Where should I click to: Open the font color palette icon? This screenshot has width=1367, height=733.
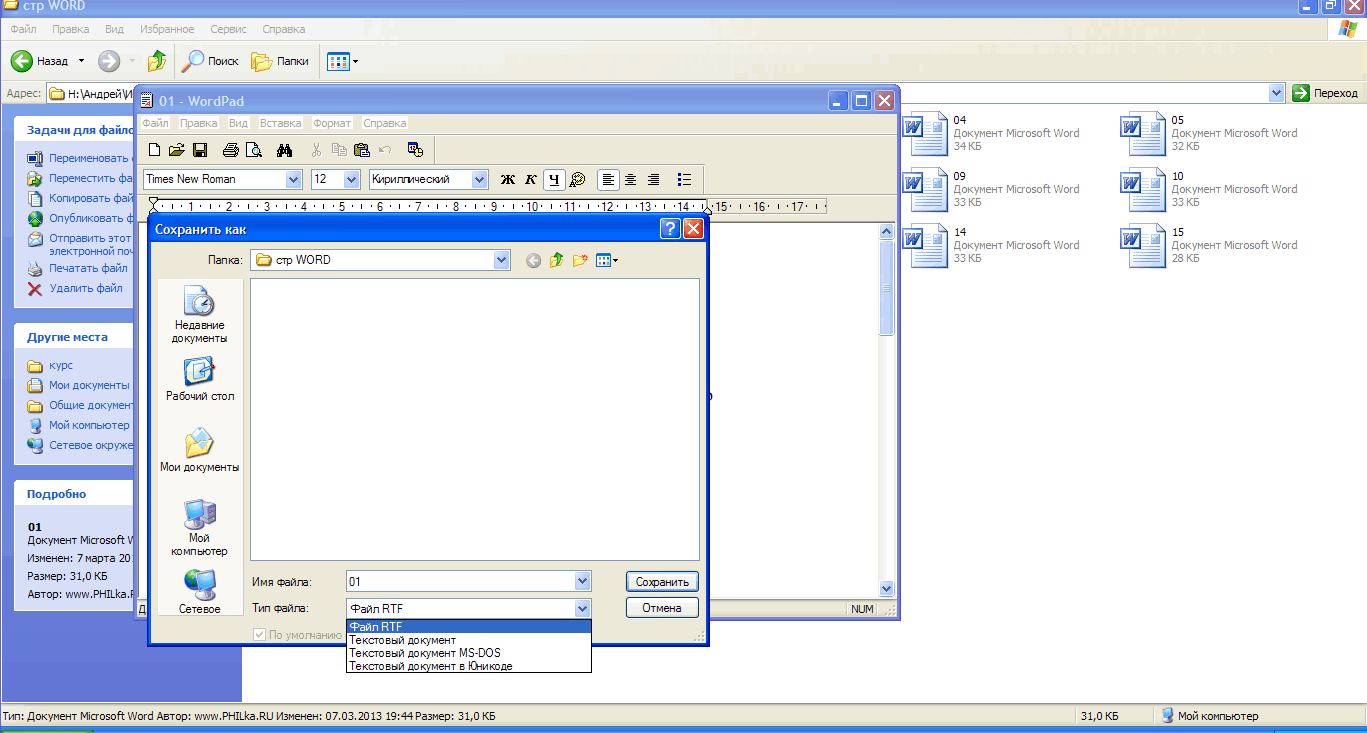[x=577, y=180]
